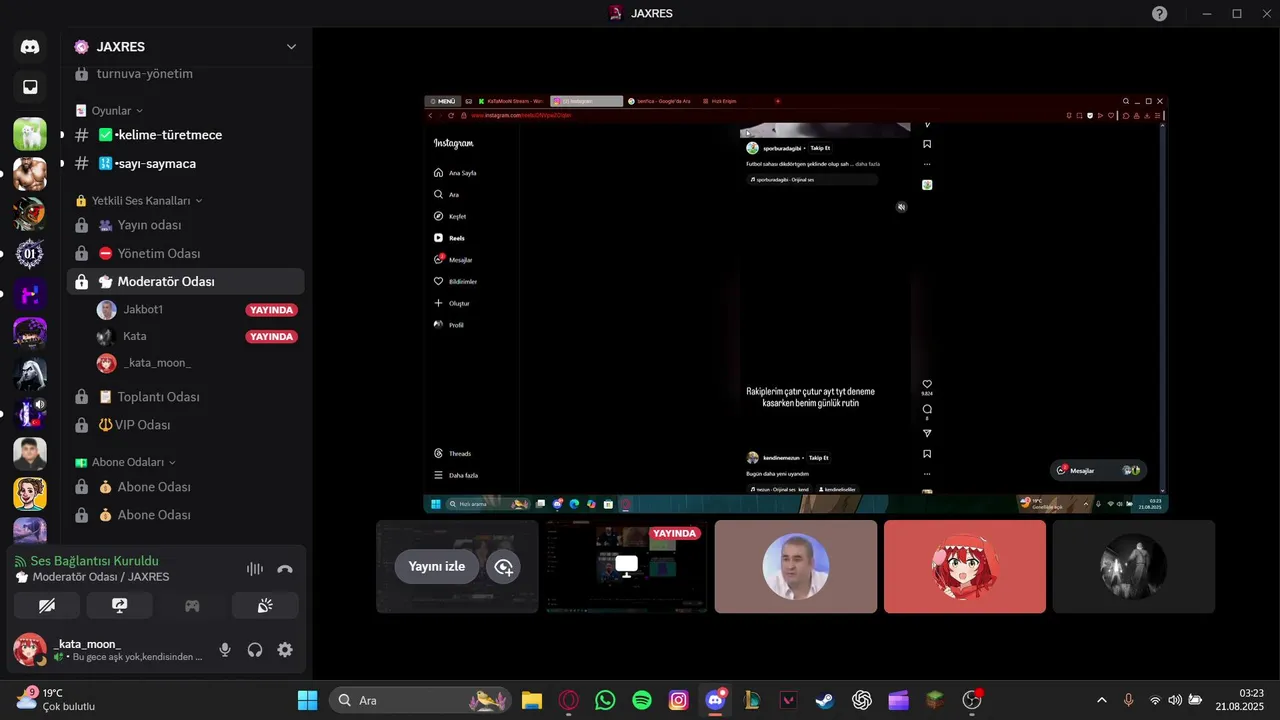Collapse the Oyunlar category
This screenshot has height=720, width=1280.
coord(118,111)
